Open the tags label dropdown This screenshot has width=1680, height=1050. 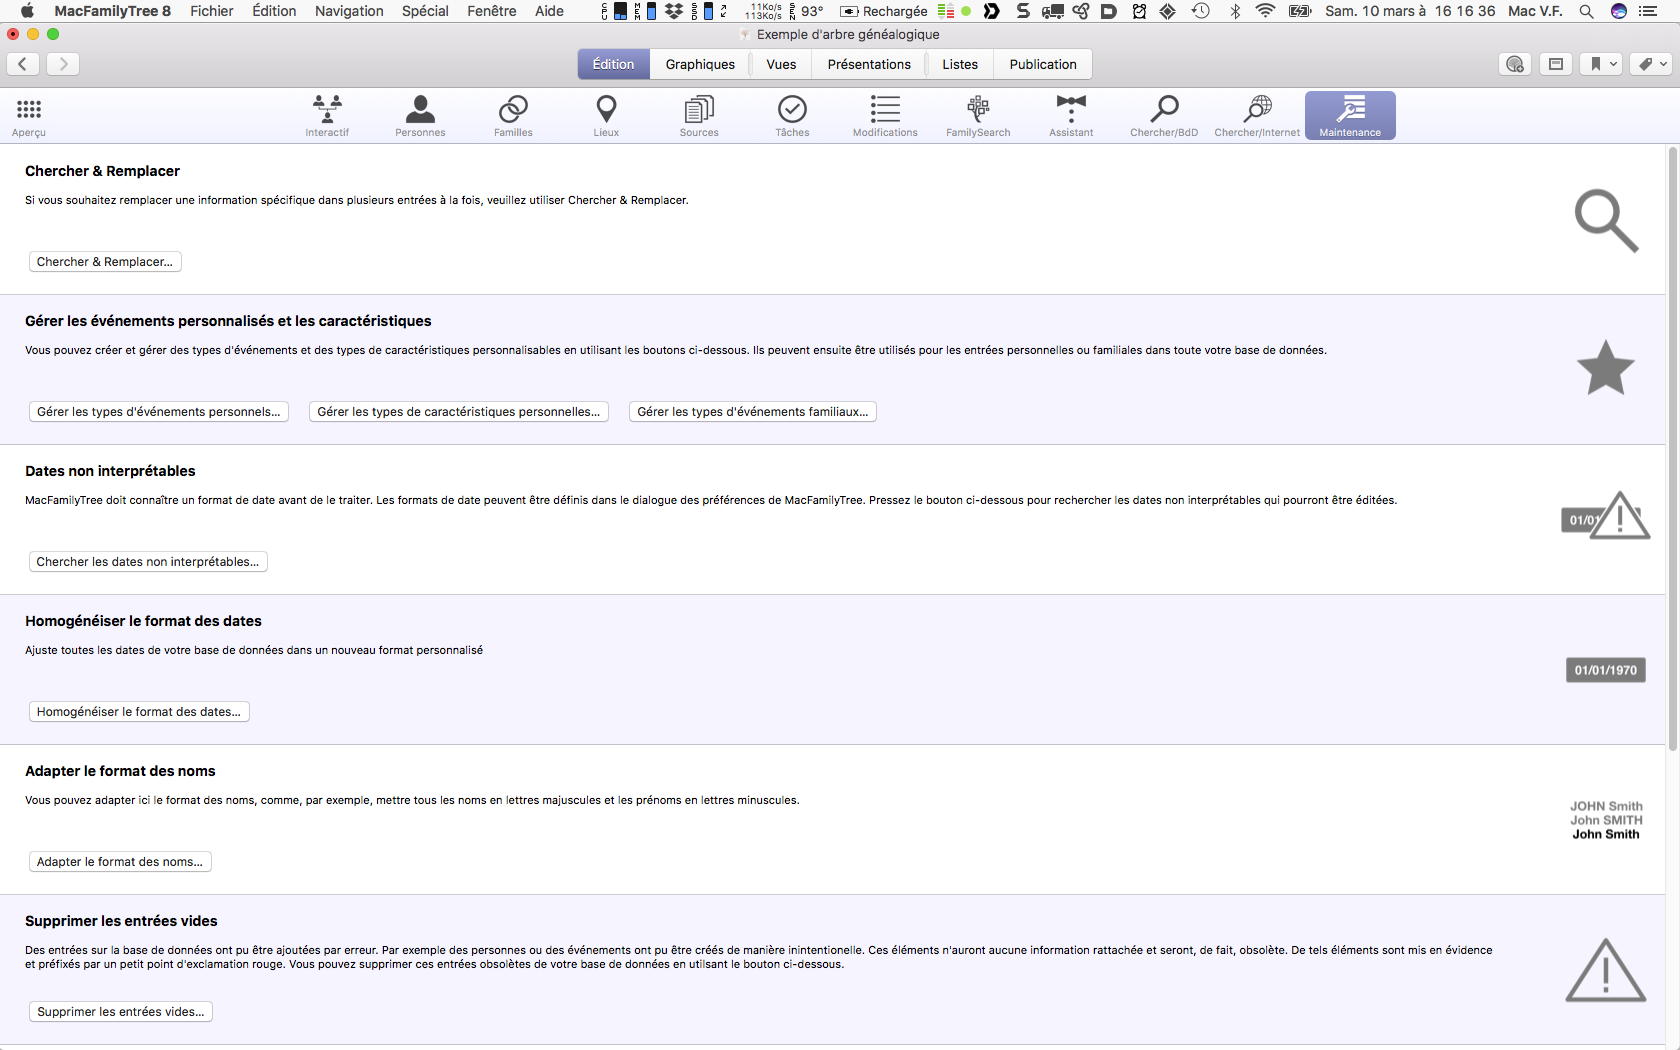tap(1651, 64)
